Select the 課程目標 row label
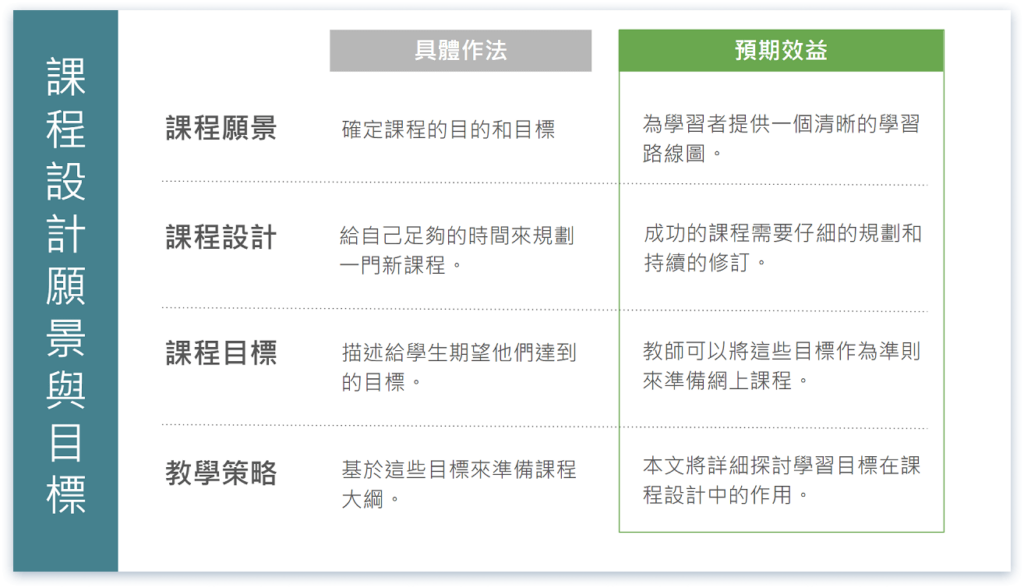1024x588 pixels. coord(221,353)
